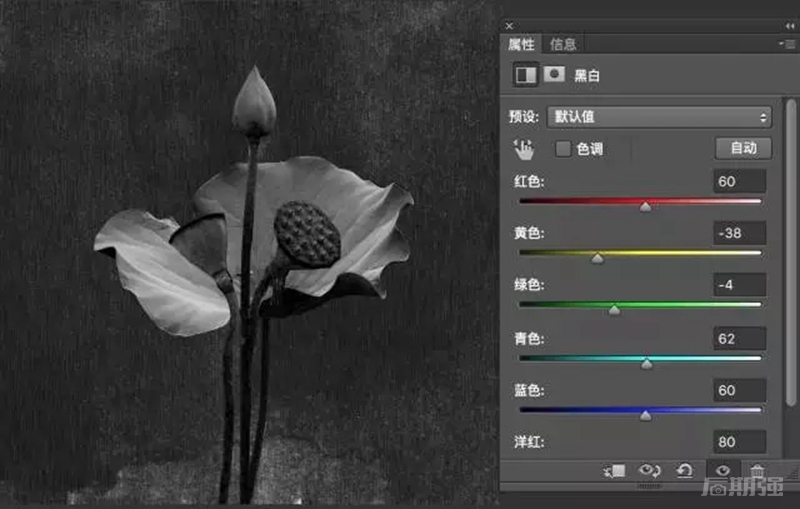Viewport: 800px width, 509px height.
Task: Reset to adjustment defaults icon
Action: coord(684,470)
